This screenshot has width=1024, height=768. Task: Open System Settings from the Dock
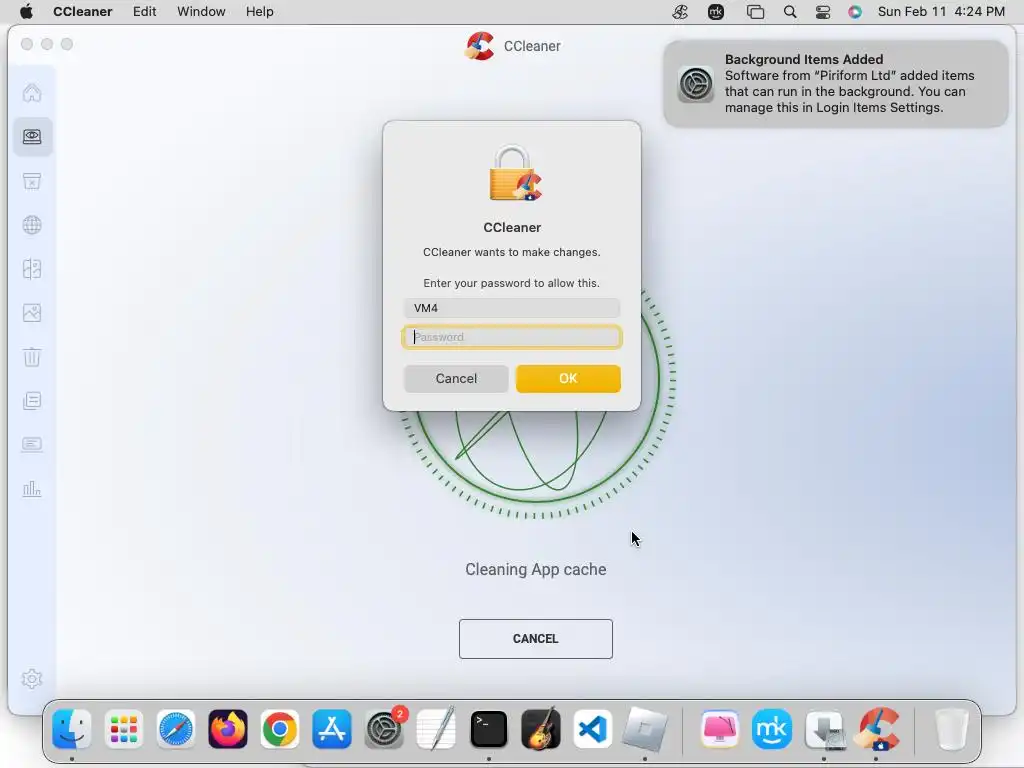[384, 729]
